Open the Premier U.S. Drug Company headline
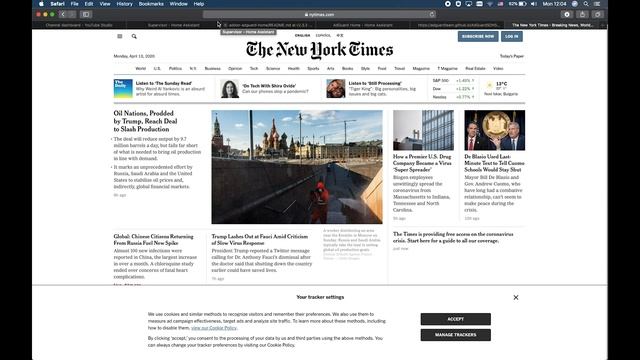The width and height of the screenshot is (640, 360). pyautogui.click(x=422, y=163)
